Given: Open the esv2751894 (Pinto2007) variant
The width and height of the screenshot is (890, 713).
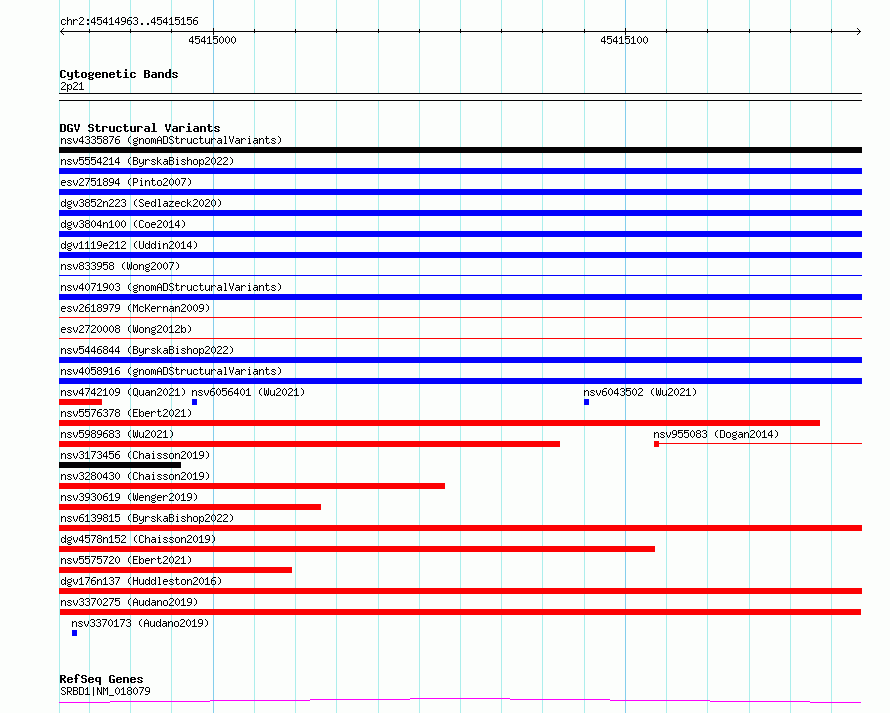Looking at the screenshot, I should pyautogui.click(x=126, y=182).
